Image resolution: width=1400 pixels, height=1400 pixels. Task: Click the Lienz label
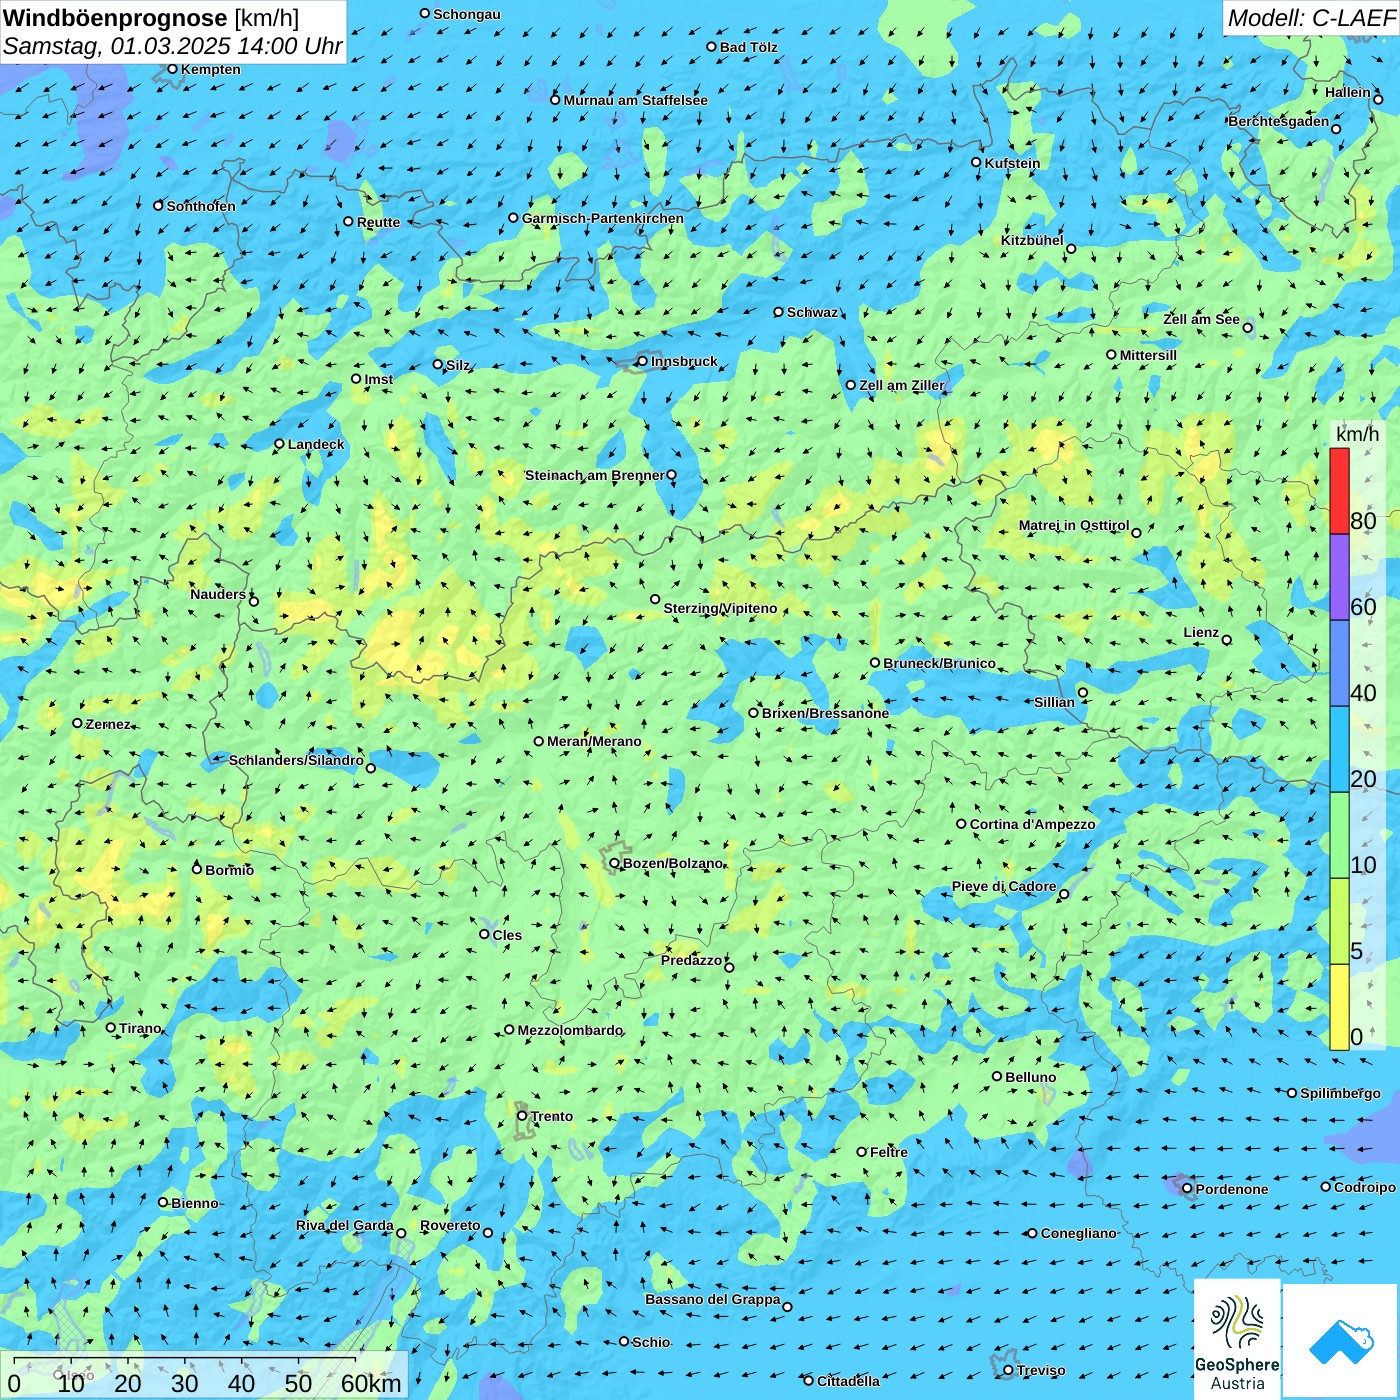[1201, 632]
